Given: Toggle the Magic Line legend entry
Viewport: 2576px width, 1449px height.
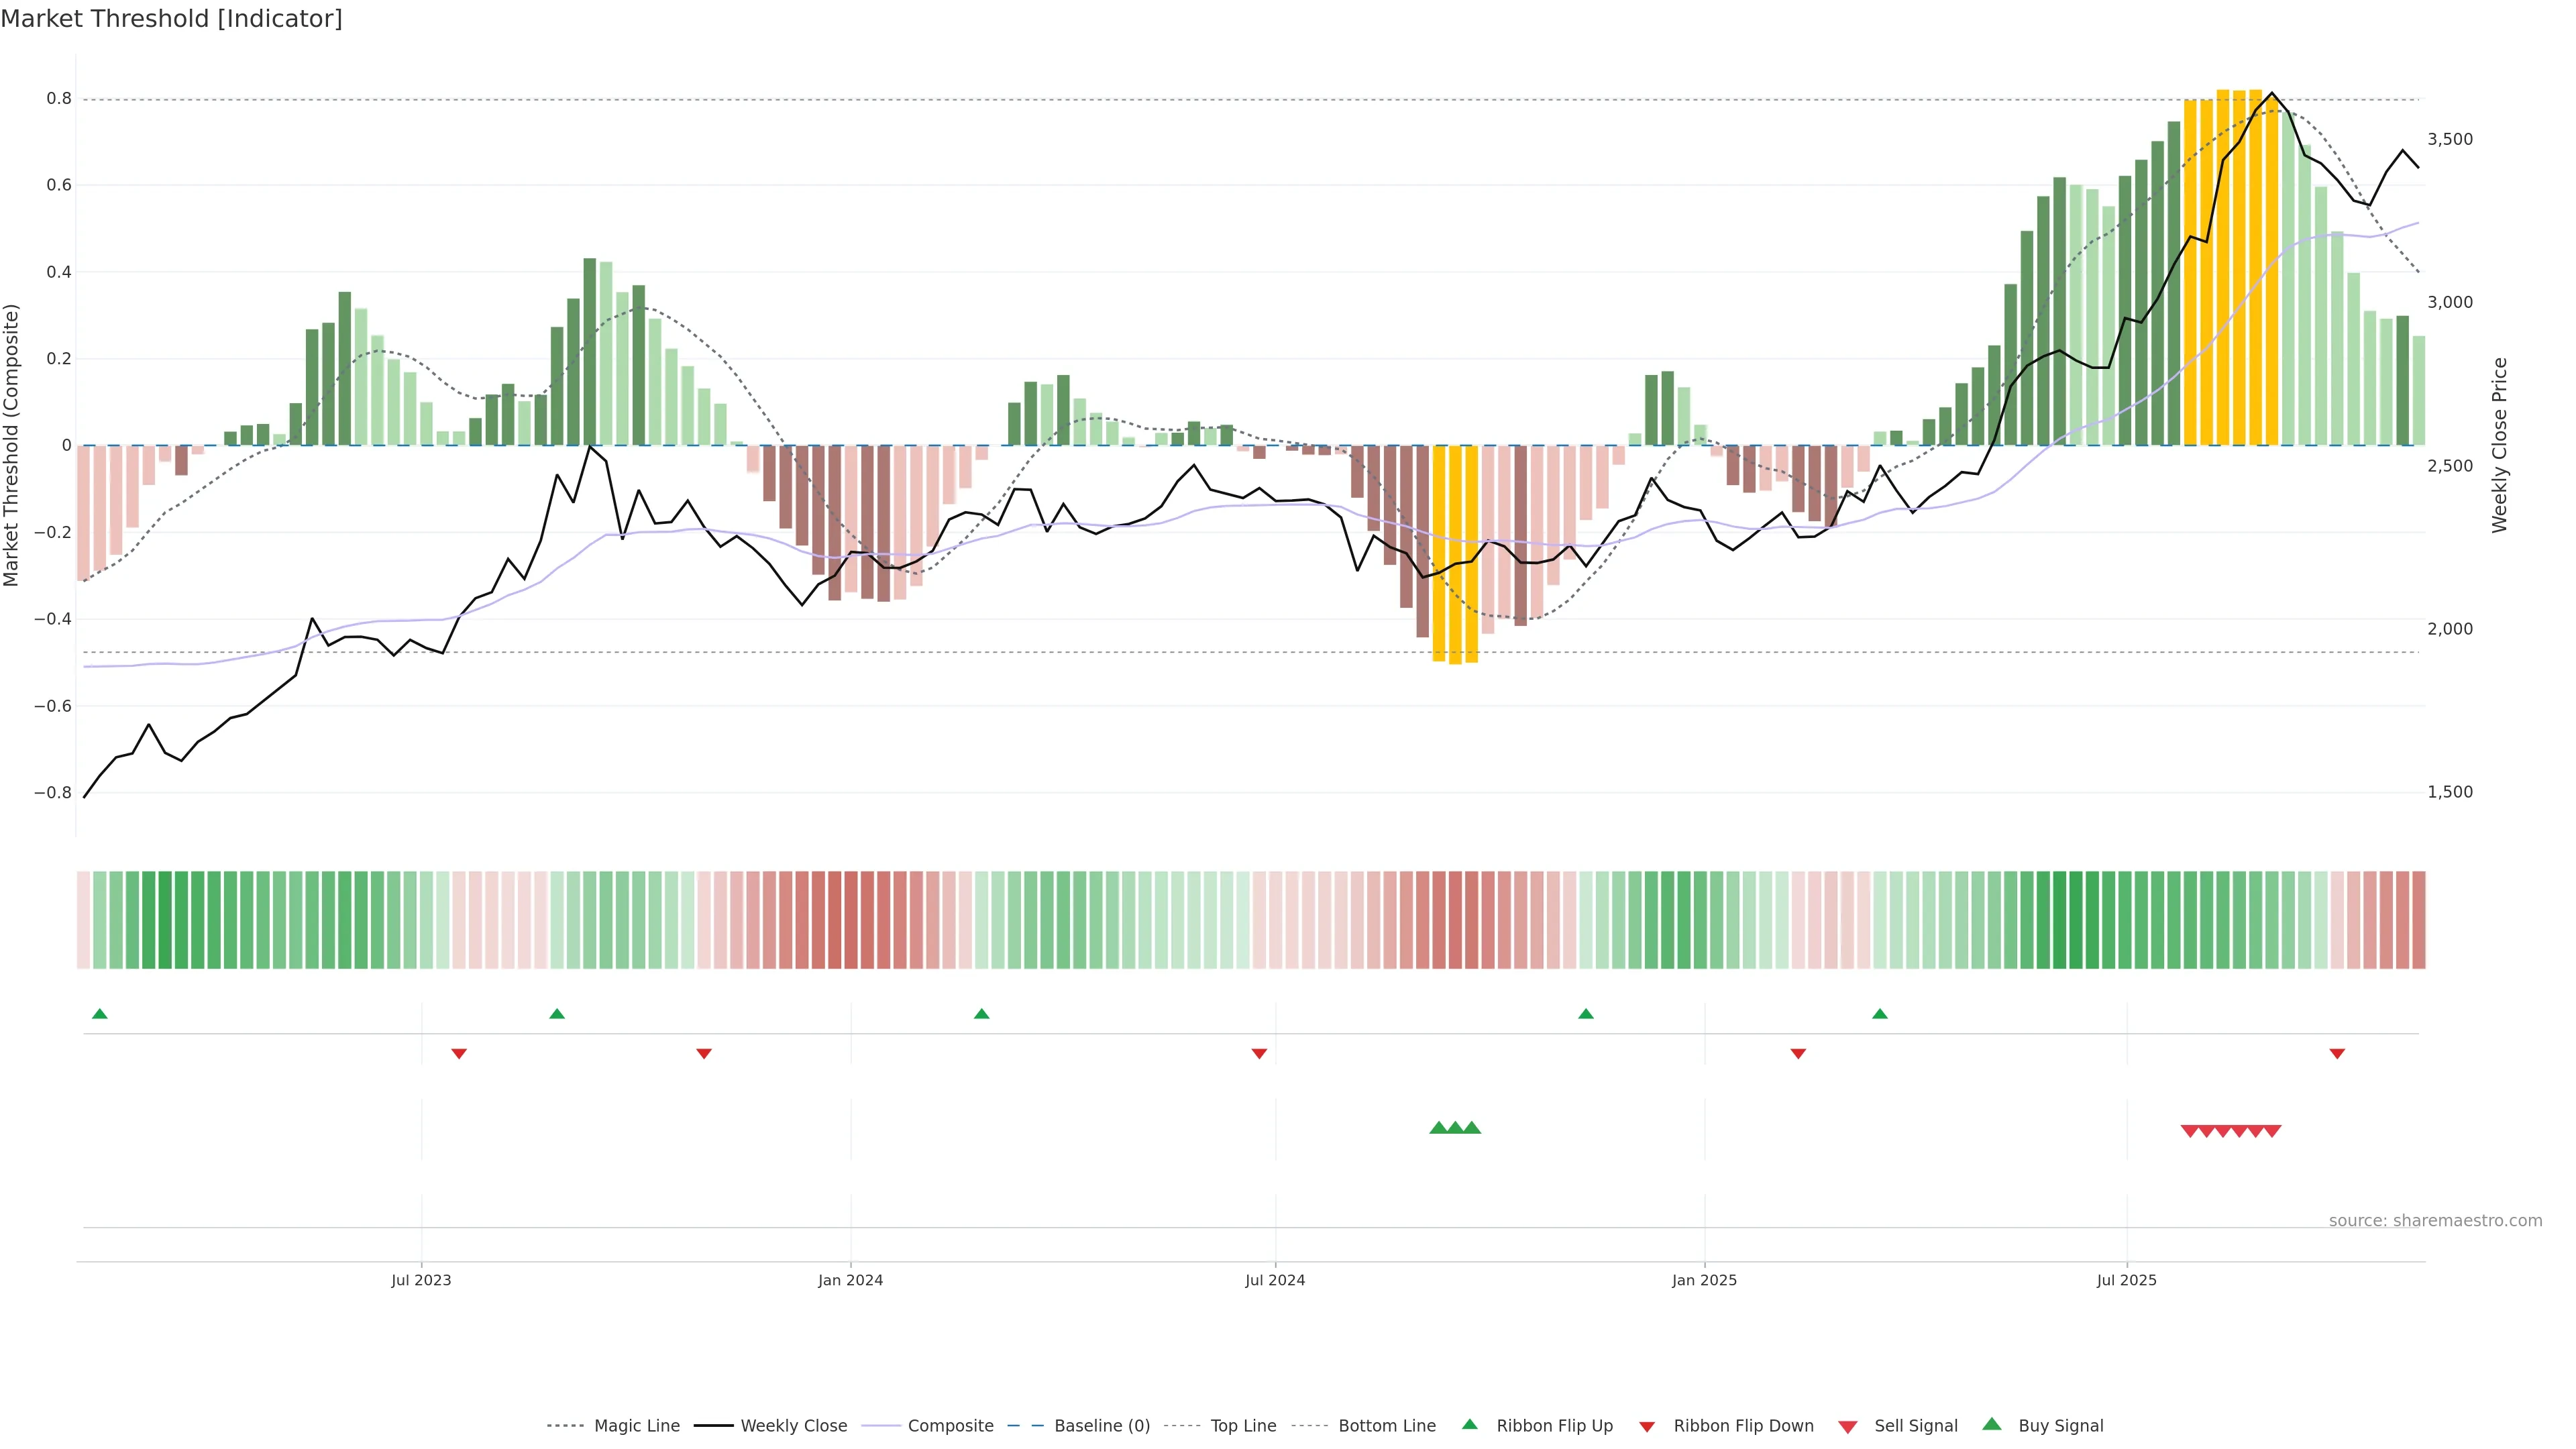Looking at the screenshot, I should pyautogui.click(x=636, y=1425).
